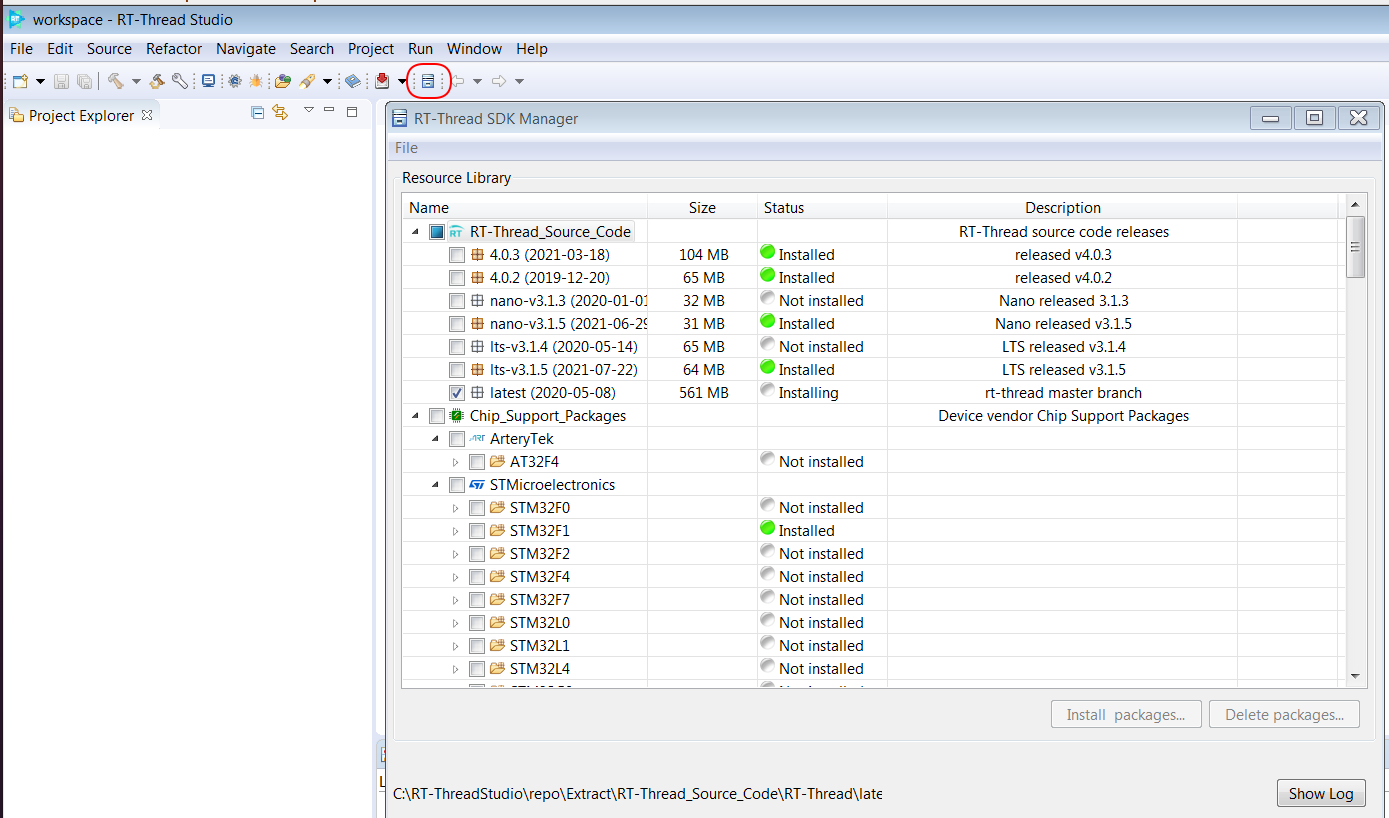Click the Save All toolbar icon
This screenshot has height=818, width=1389.
pos(85,81)
